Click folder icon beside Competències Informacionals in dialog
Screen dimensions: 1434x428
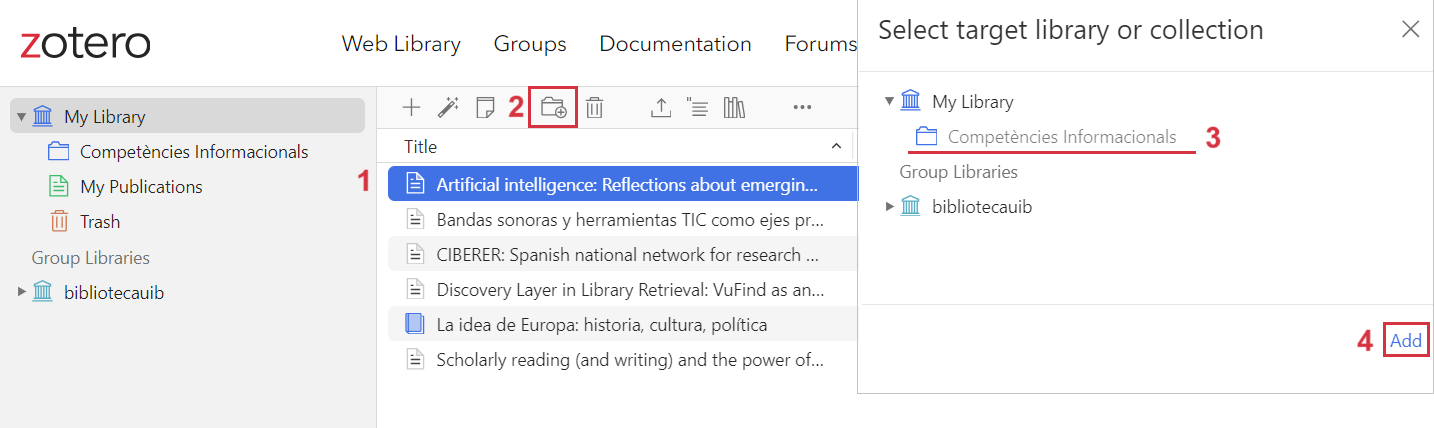[x=926, y=137]
